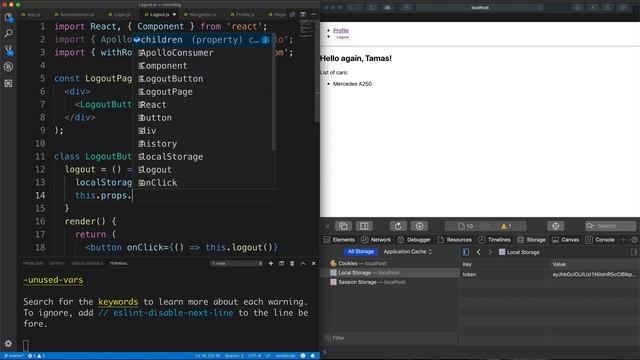Click the Profile link on the web page
Viewport: 640px width, 360px height.
pos(341,31)
